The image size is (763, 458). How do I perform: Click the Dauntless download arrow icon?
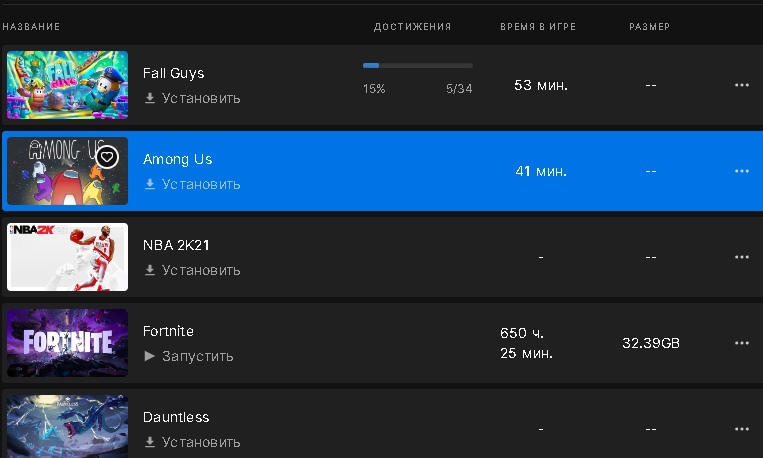[150, 442]
